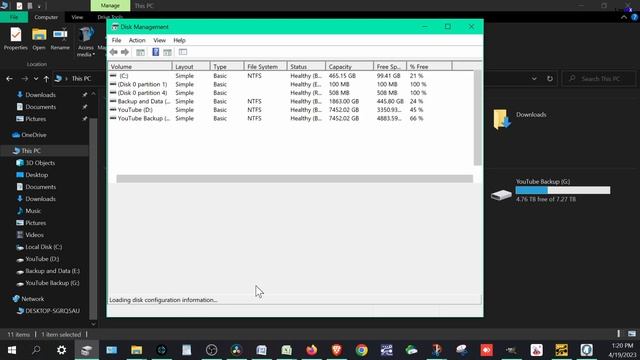
Task: Click the Show/Hide Action Pane toolbar icon
Action: (x=167, y=52)
